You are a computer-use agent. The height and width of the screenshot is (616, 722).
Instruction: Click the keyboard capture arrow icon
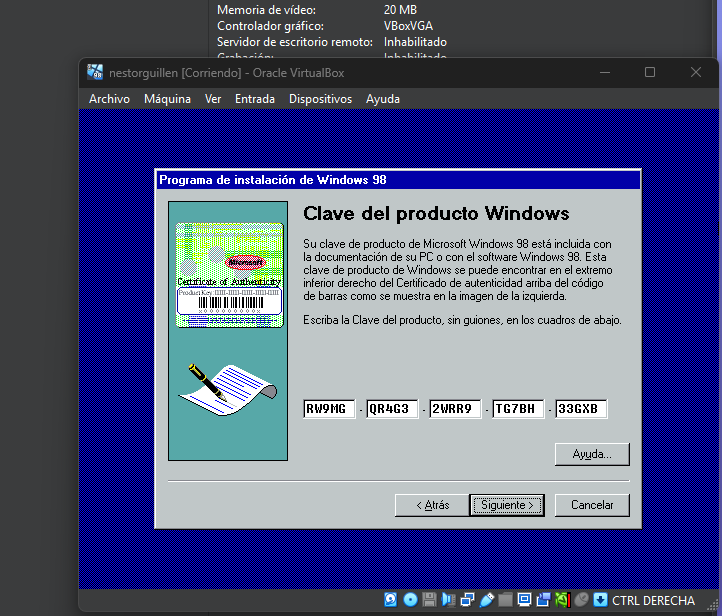coord(600,600)
